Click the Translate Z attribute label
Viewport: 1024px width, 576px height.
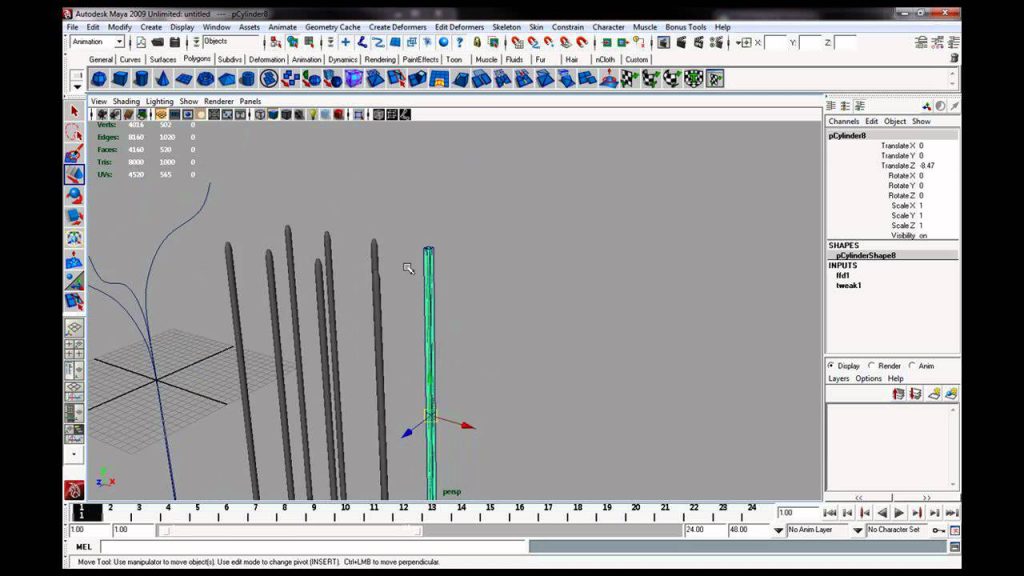897,166
